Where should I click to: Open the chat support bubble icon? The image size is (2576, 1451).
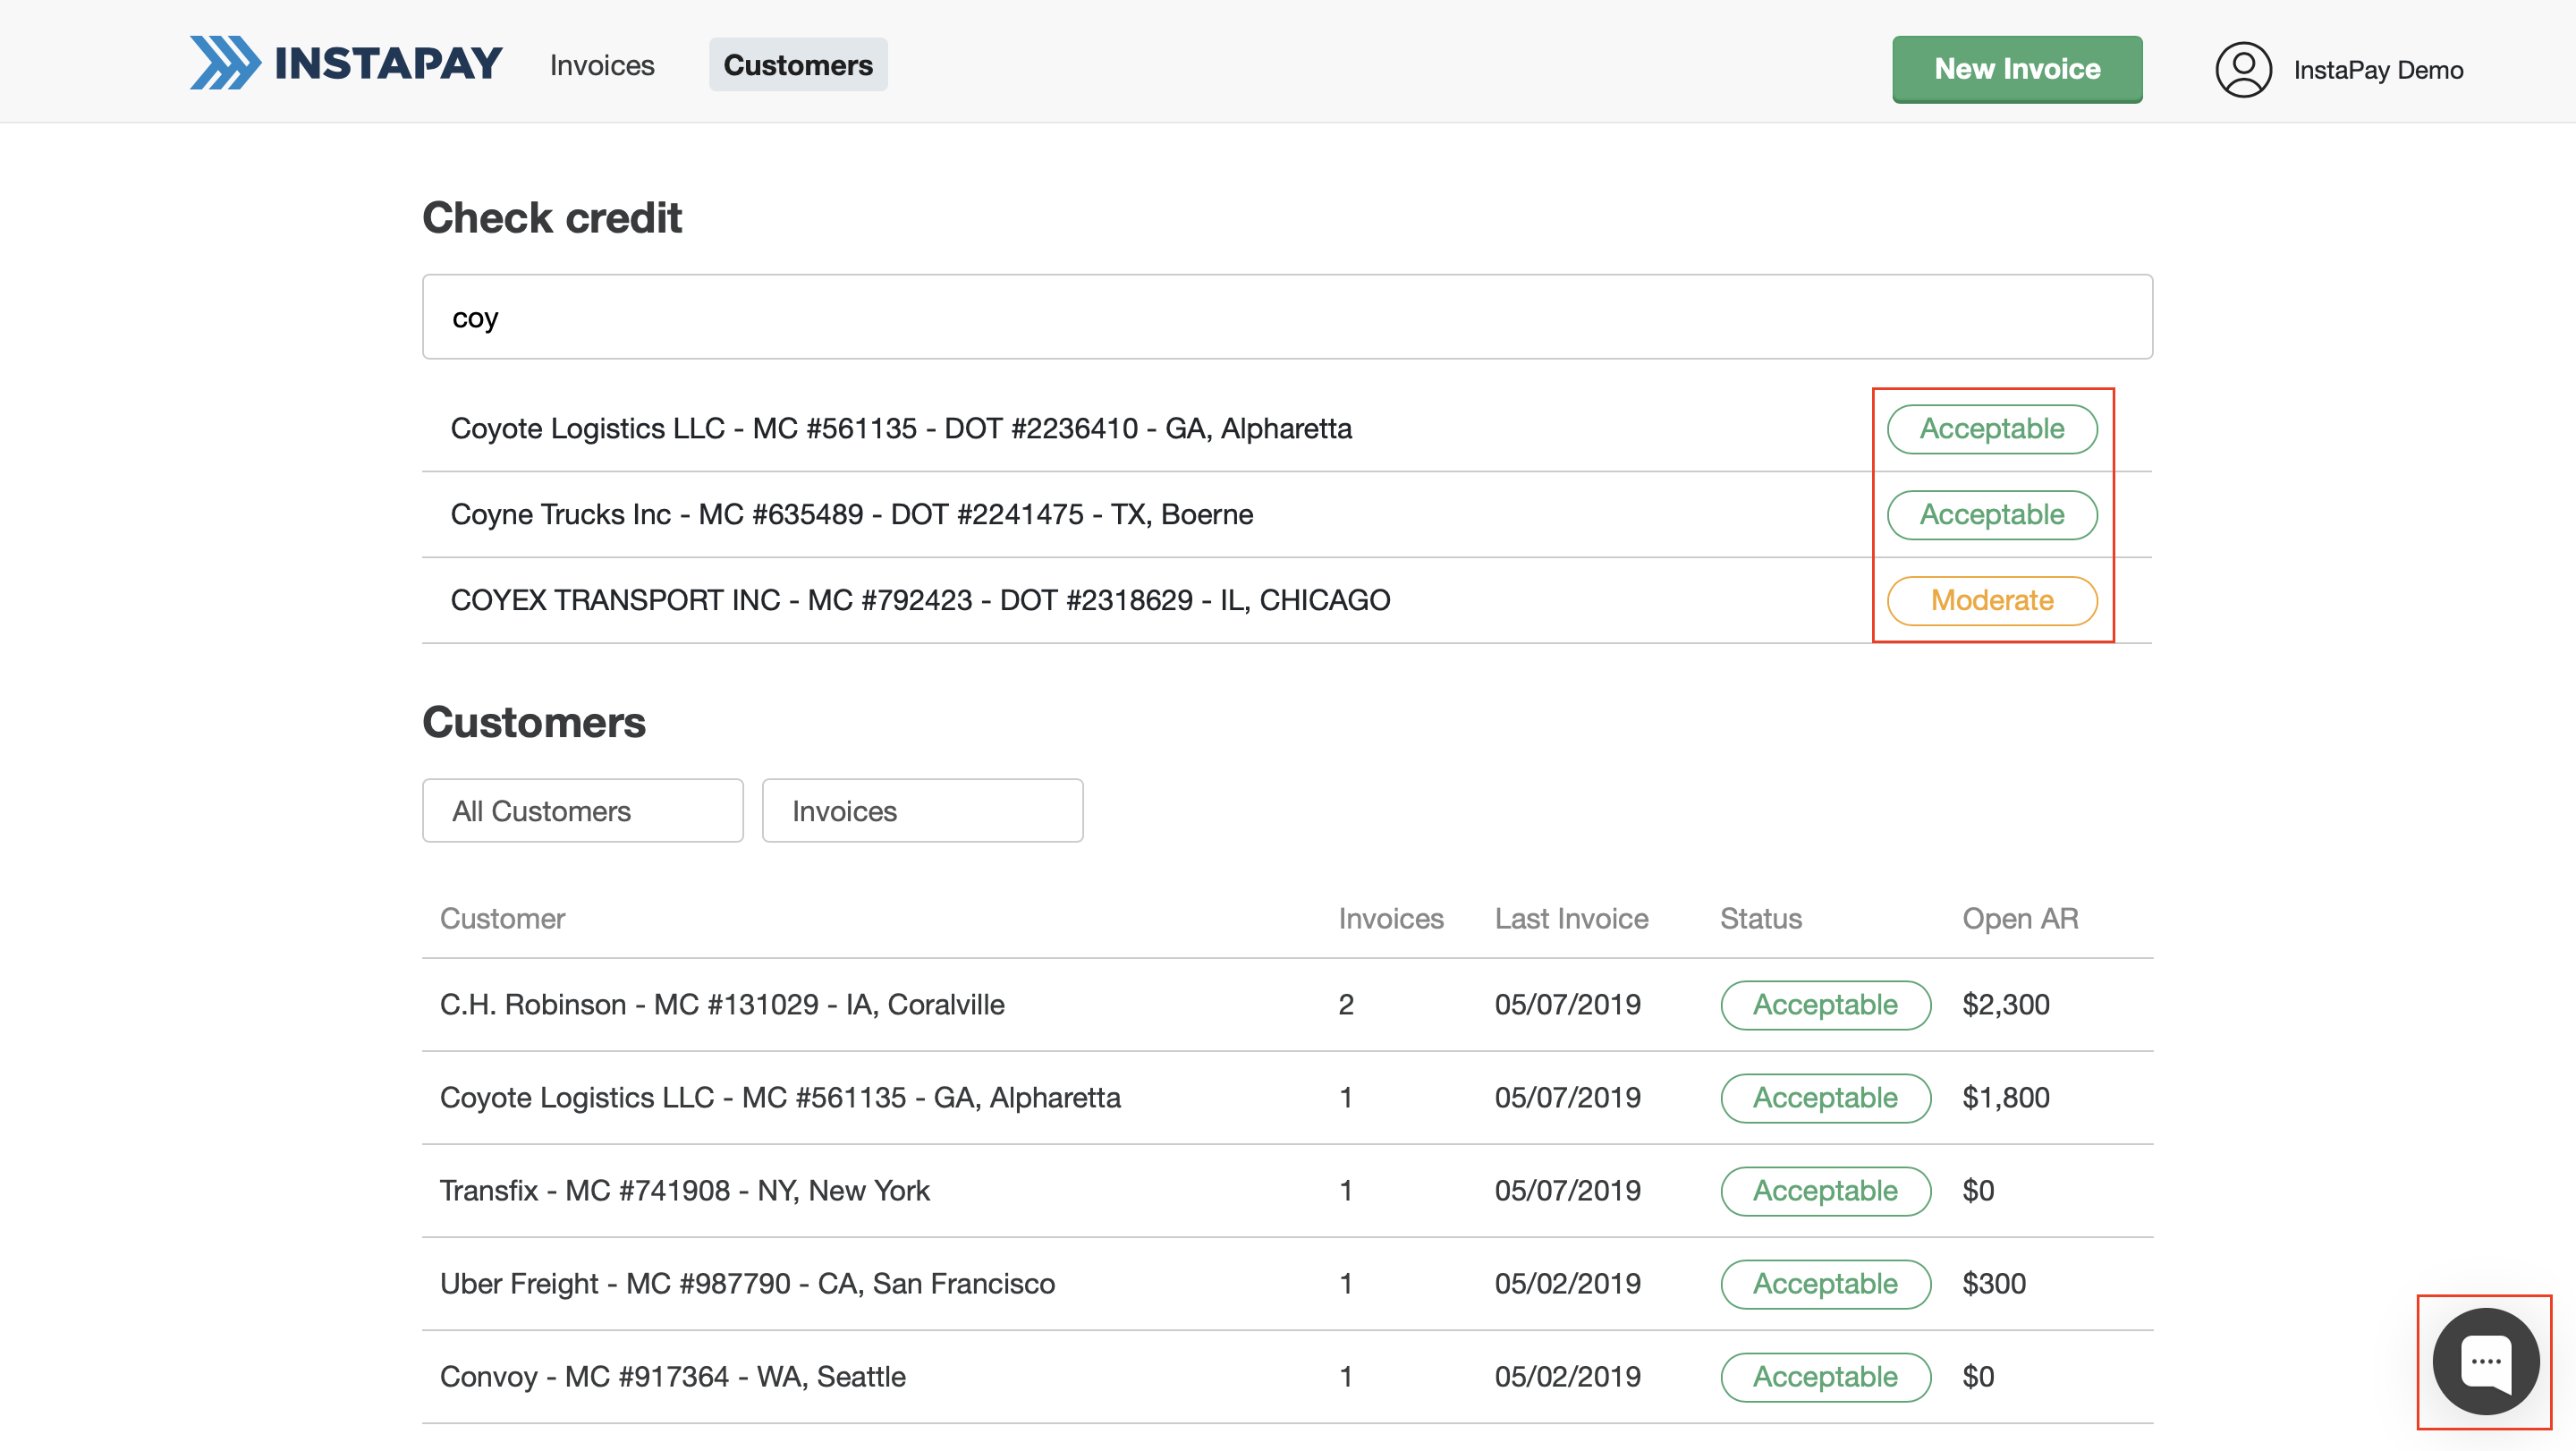(x=2485, y=1361)
